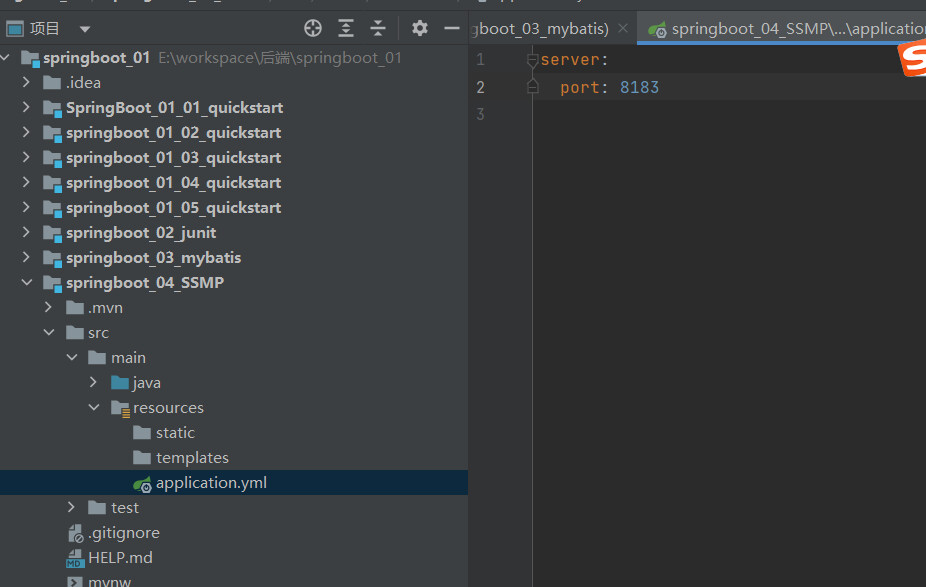Screen dimensions: 926x587
Task: Open the .gitignore file
Action: coord(123,533)
